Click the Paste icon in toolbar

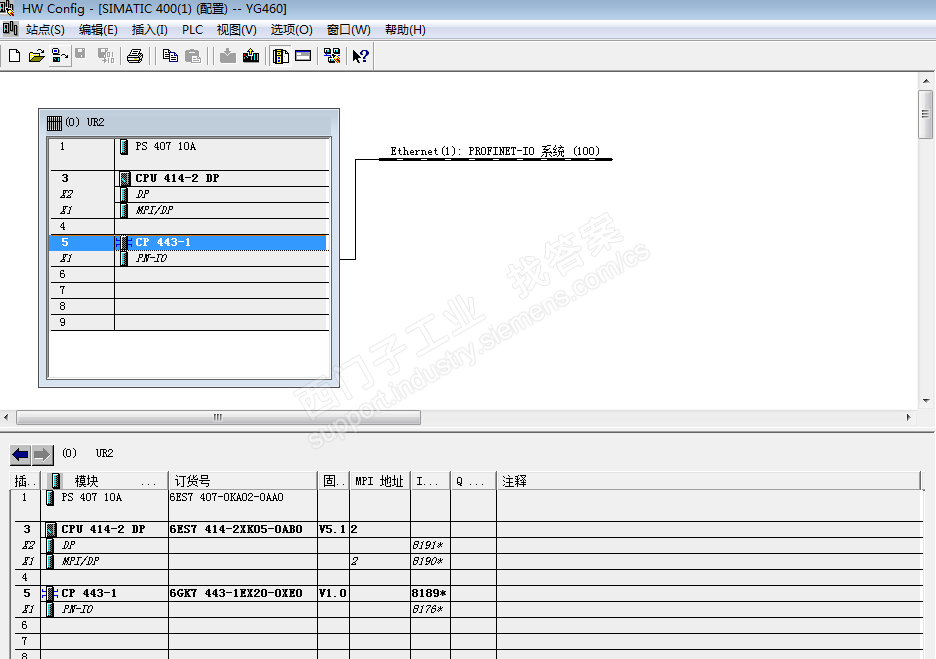point(193,56)
